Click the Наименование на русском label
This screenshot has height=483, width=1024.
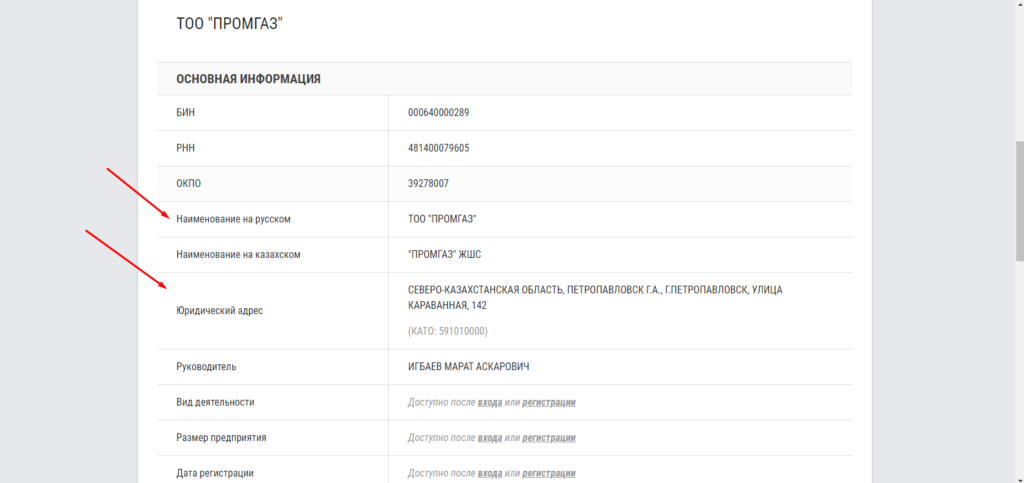tap(239, 219)
